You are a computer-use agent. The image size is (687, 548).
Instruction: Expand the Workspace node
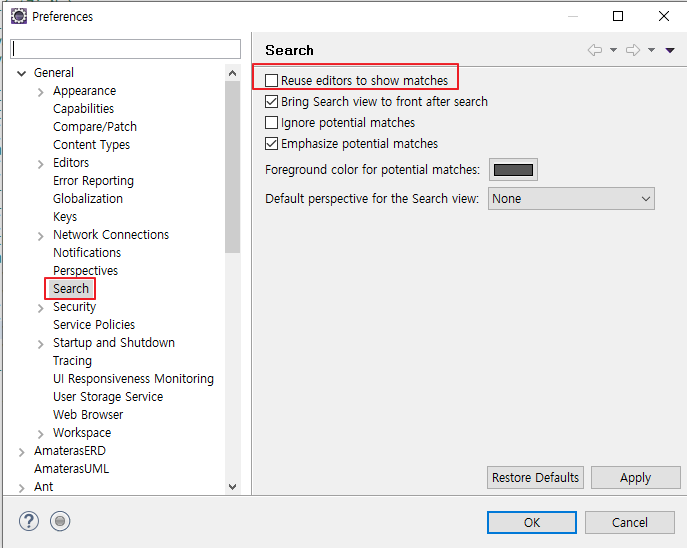41,434
